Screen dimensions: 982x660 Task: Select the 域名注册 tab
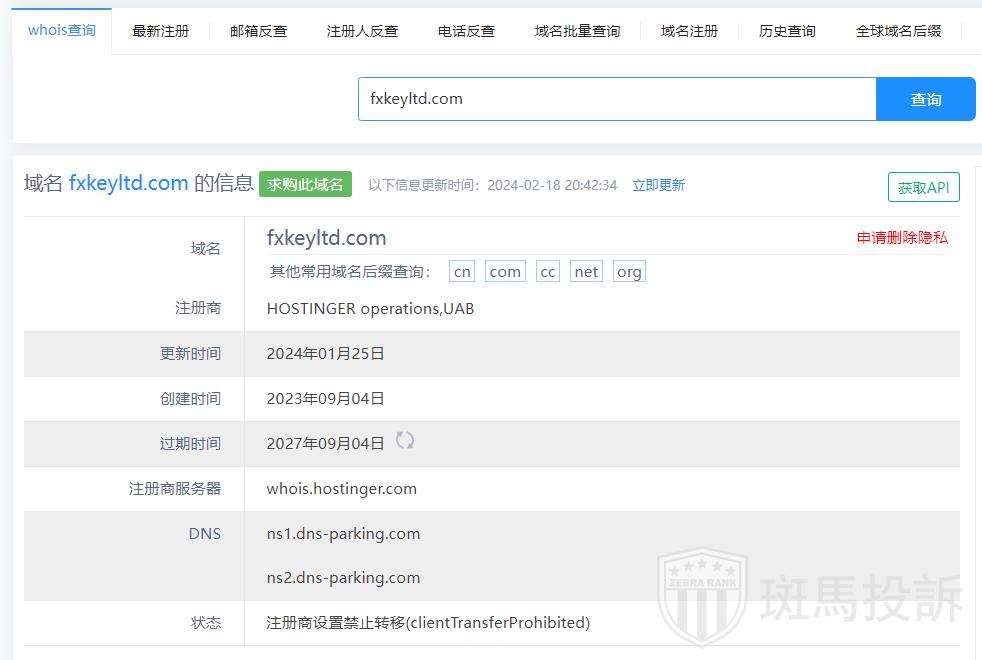pyautogui.click(x=689, y=31)
